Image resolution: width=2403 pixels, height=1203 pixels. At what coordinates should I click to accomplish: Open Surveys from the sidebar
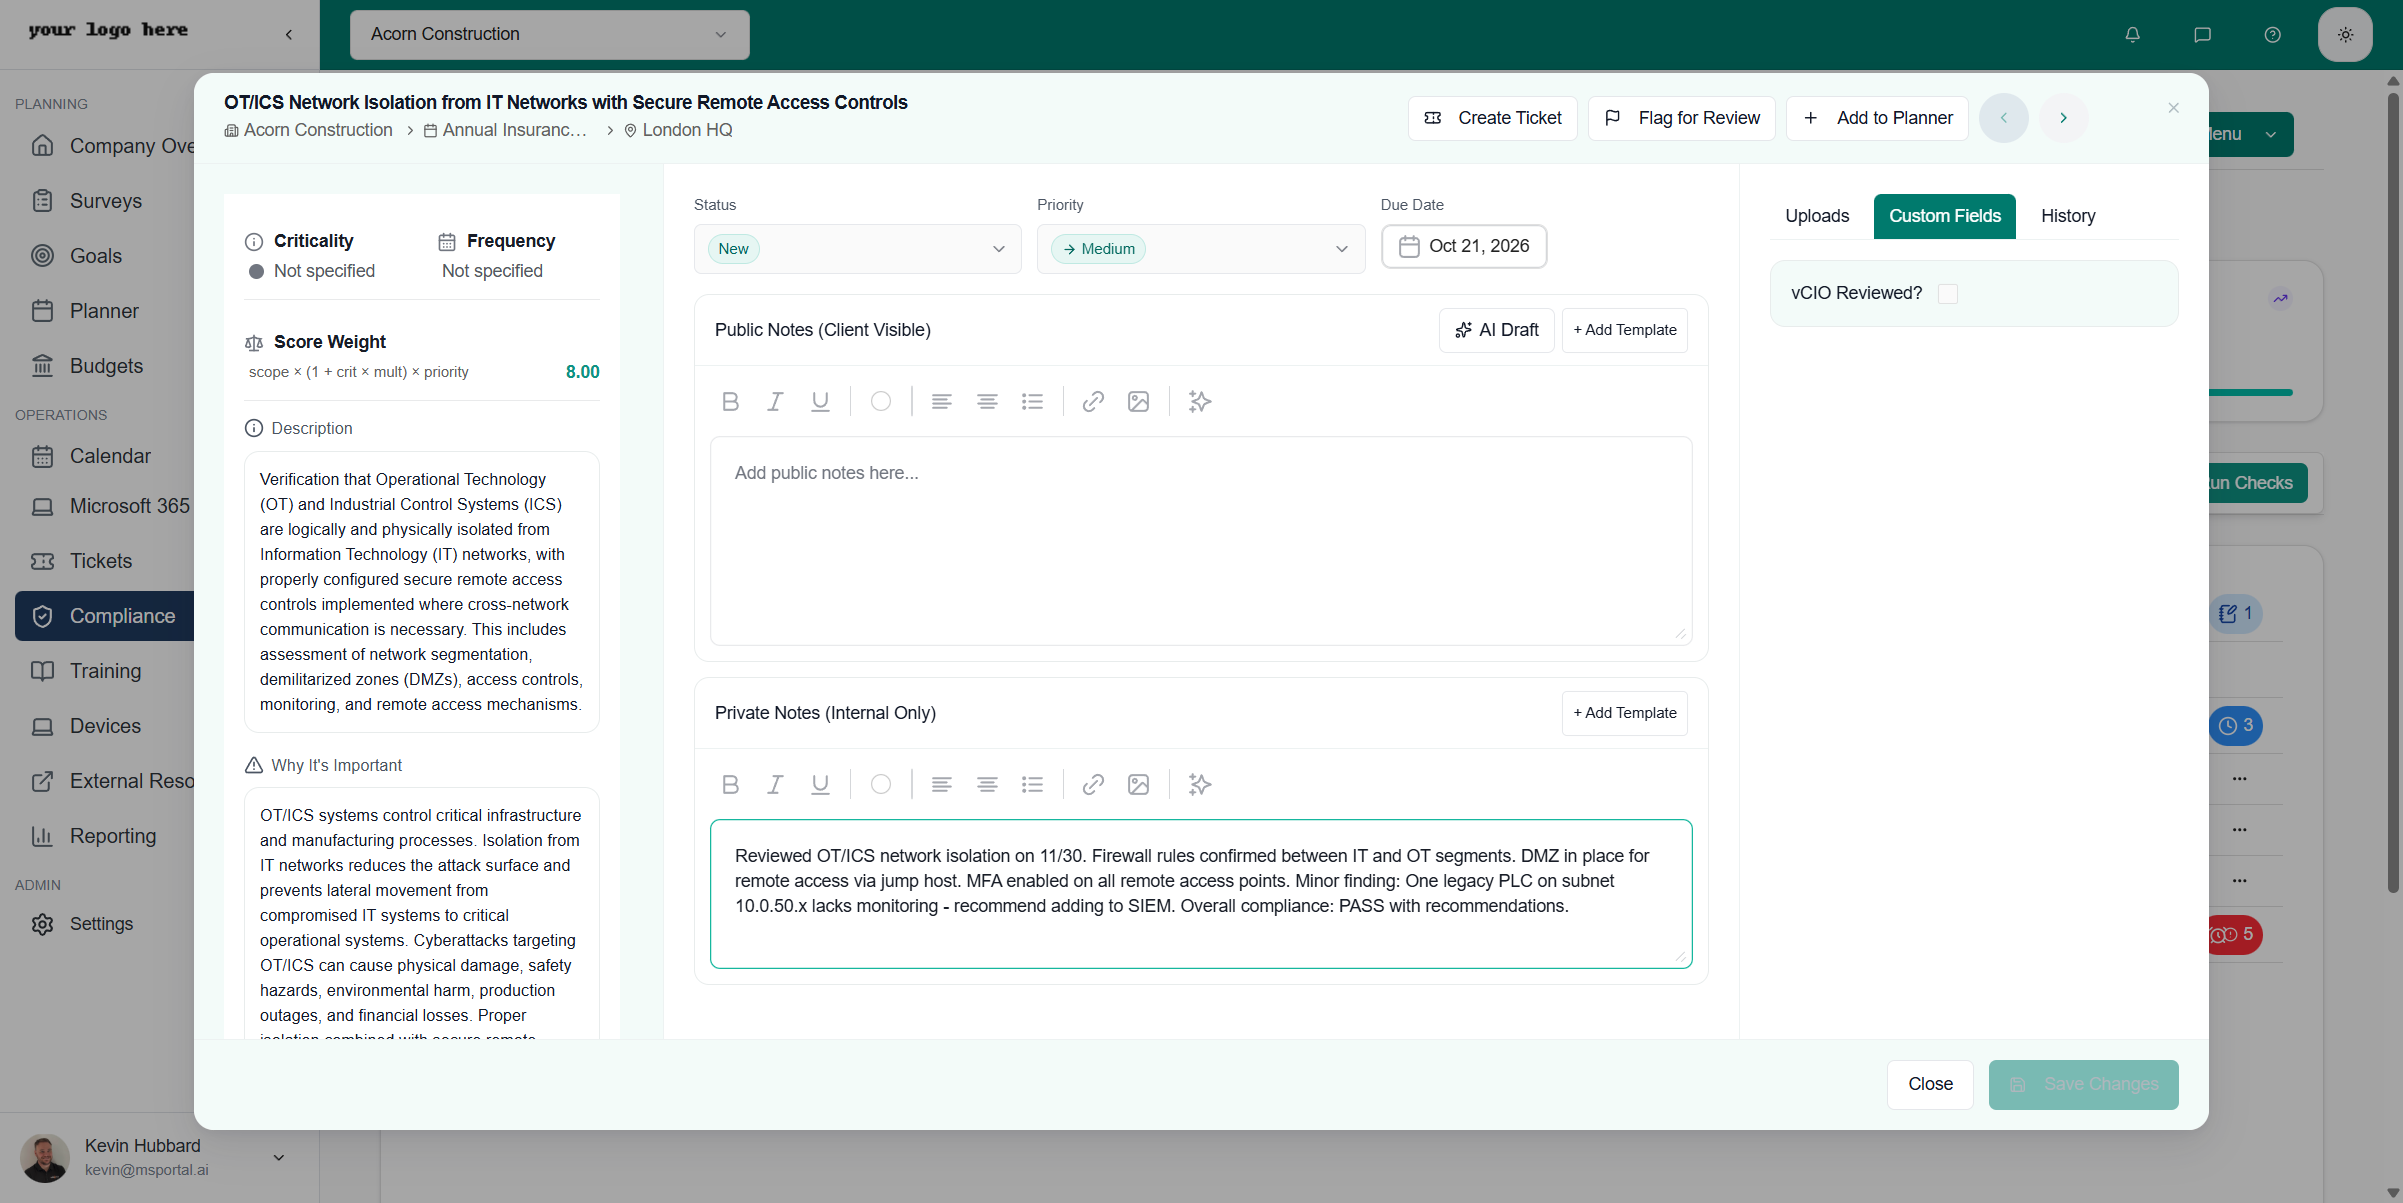106,200
